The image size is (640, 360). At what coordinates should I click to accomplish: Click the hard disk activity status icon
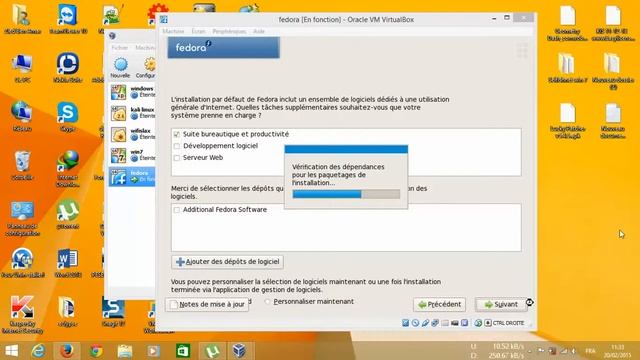[x=406, y=323]
